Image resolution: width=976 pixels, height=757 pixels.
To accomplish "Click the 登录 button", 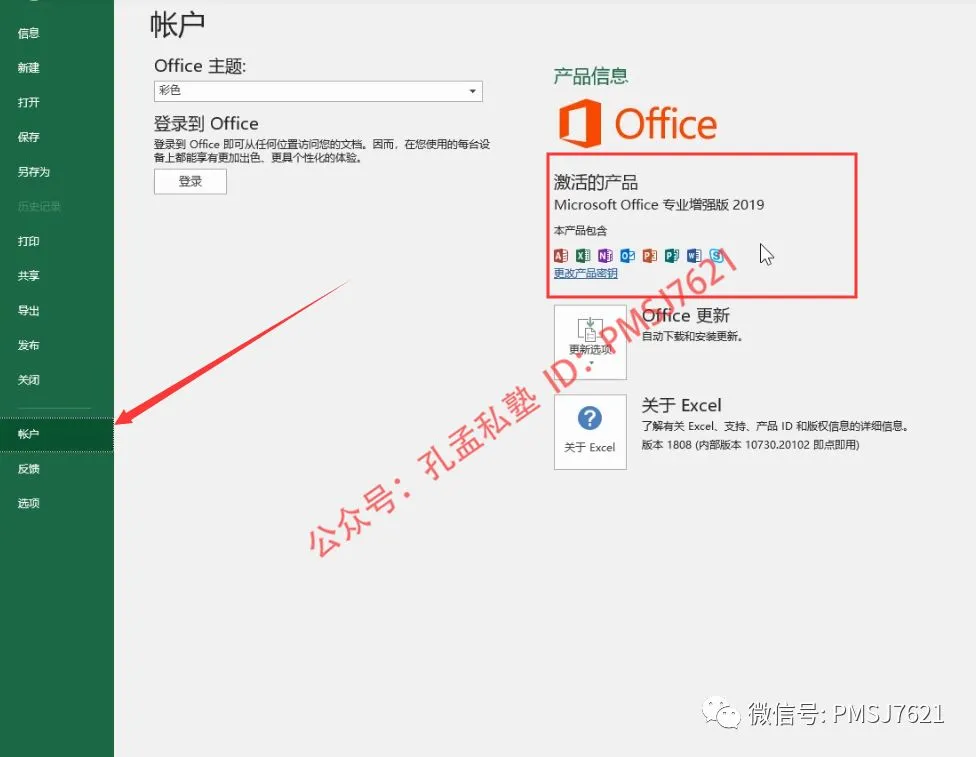I will point(190,182).
